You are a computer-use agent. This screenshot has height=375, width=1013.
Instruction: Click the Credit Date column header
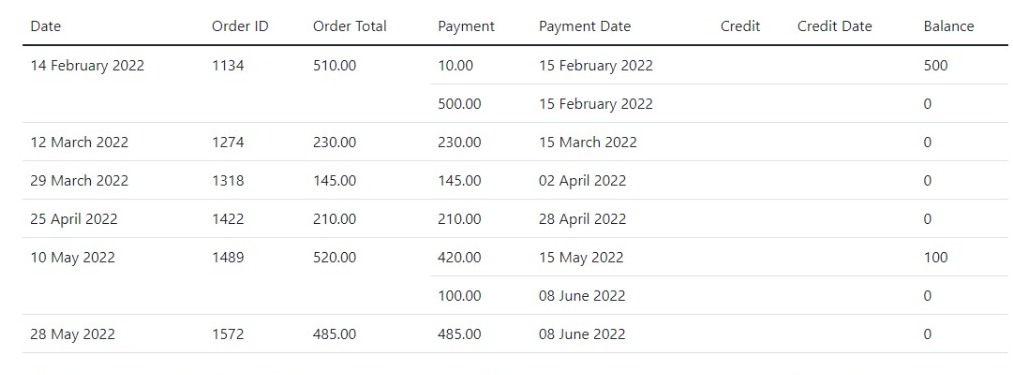834,27
